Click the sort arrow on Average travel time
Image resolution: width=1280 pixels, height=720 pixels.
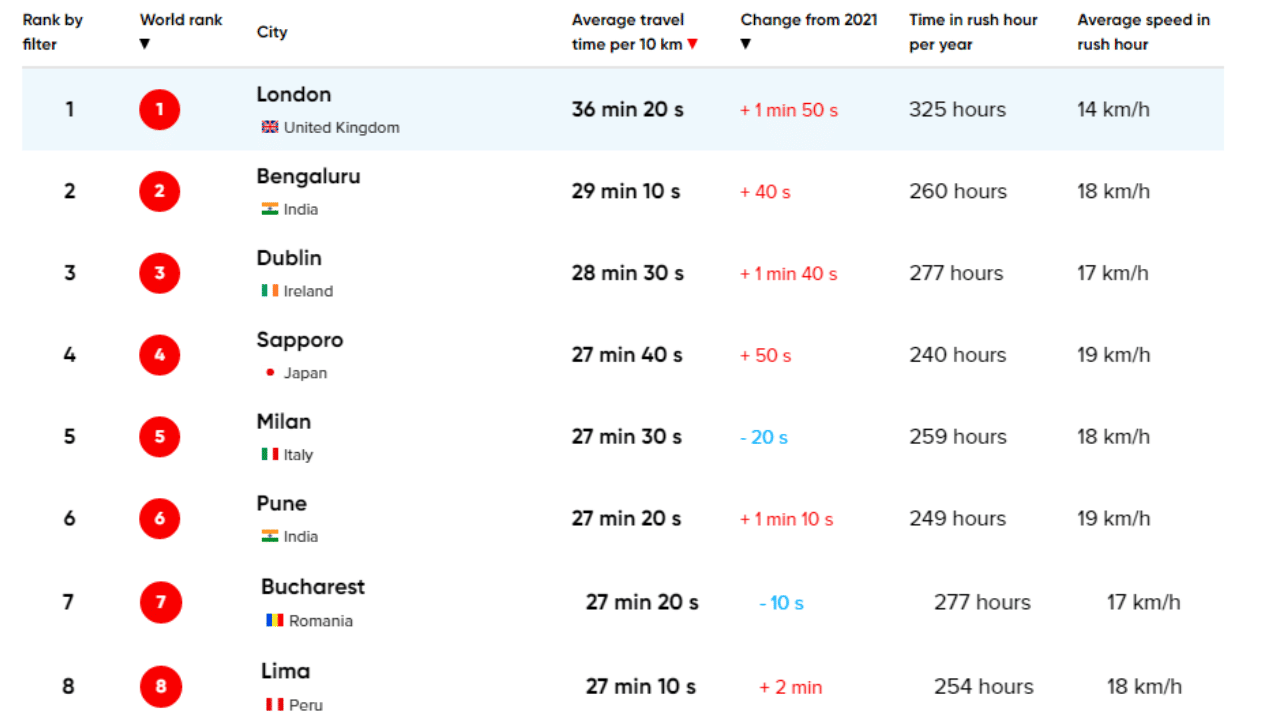click(x=694, y=43)
